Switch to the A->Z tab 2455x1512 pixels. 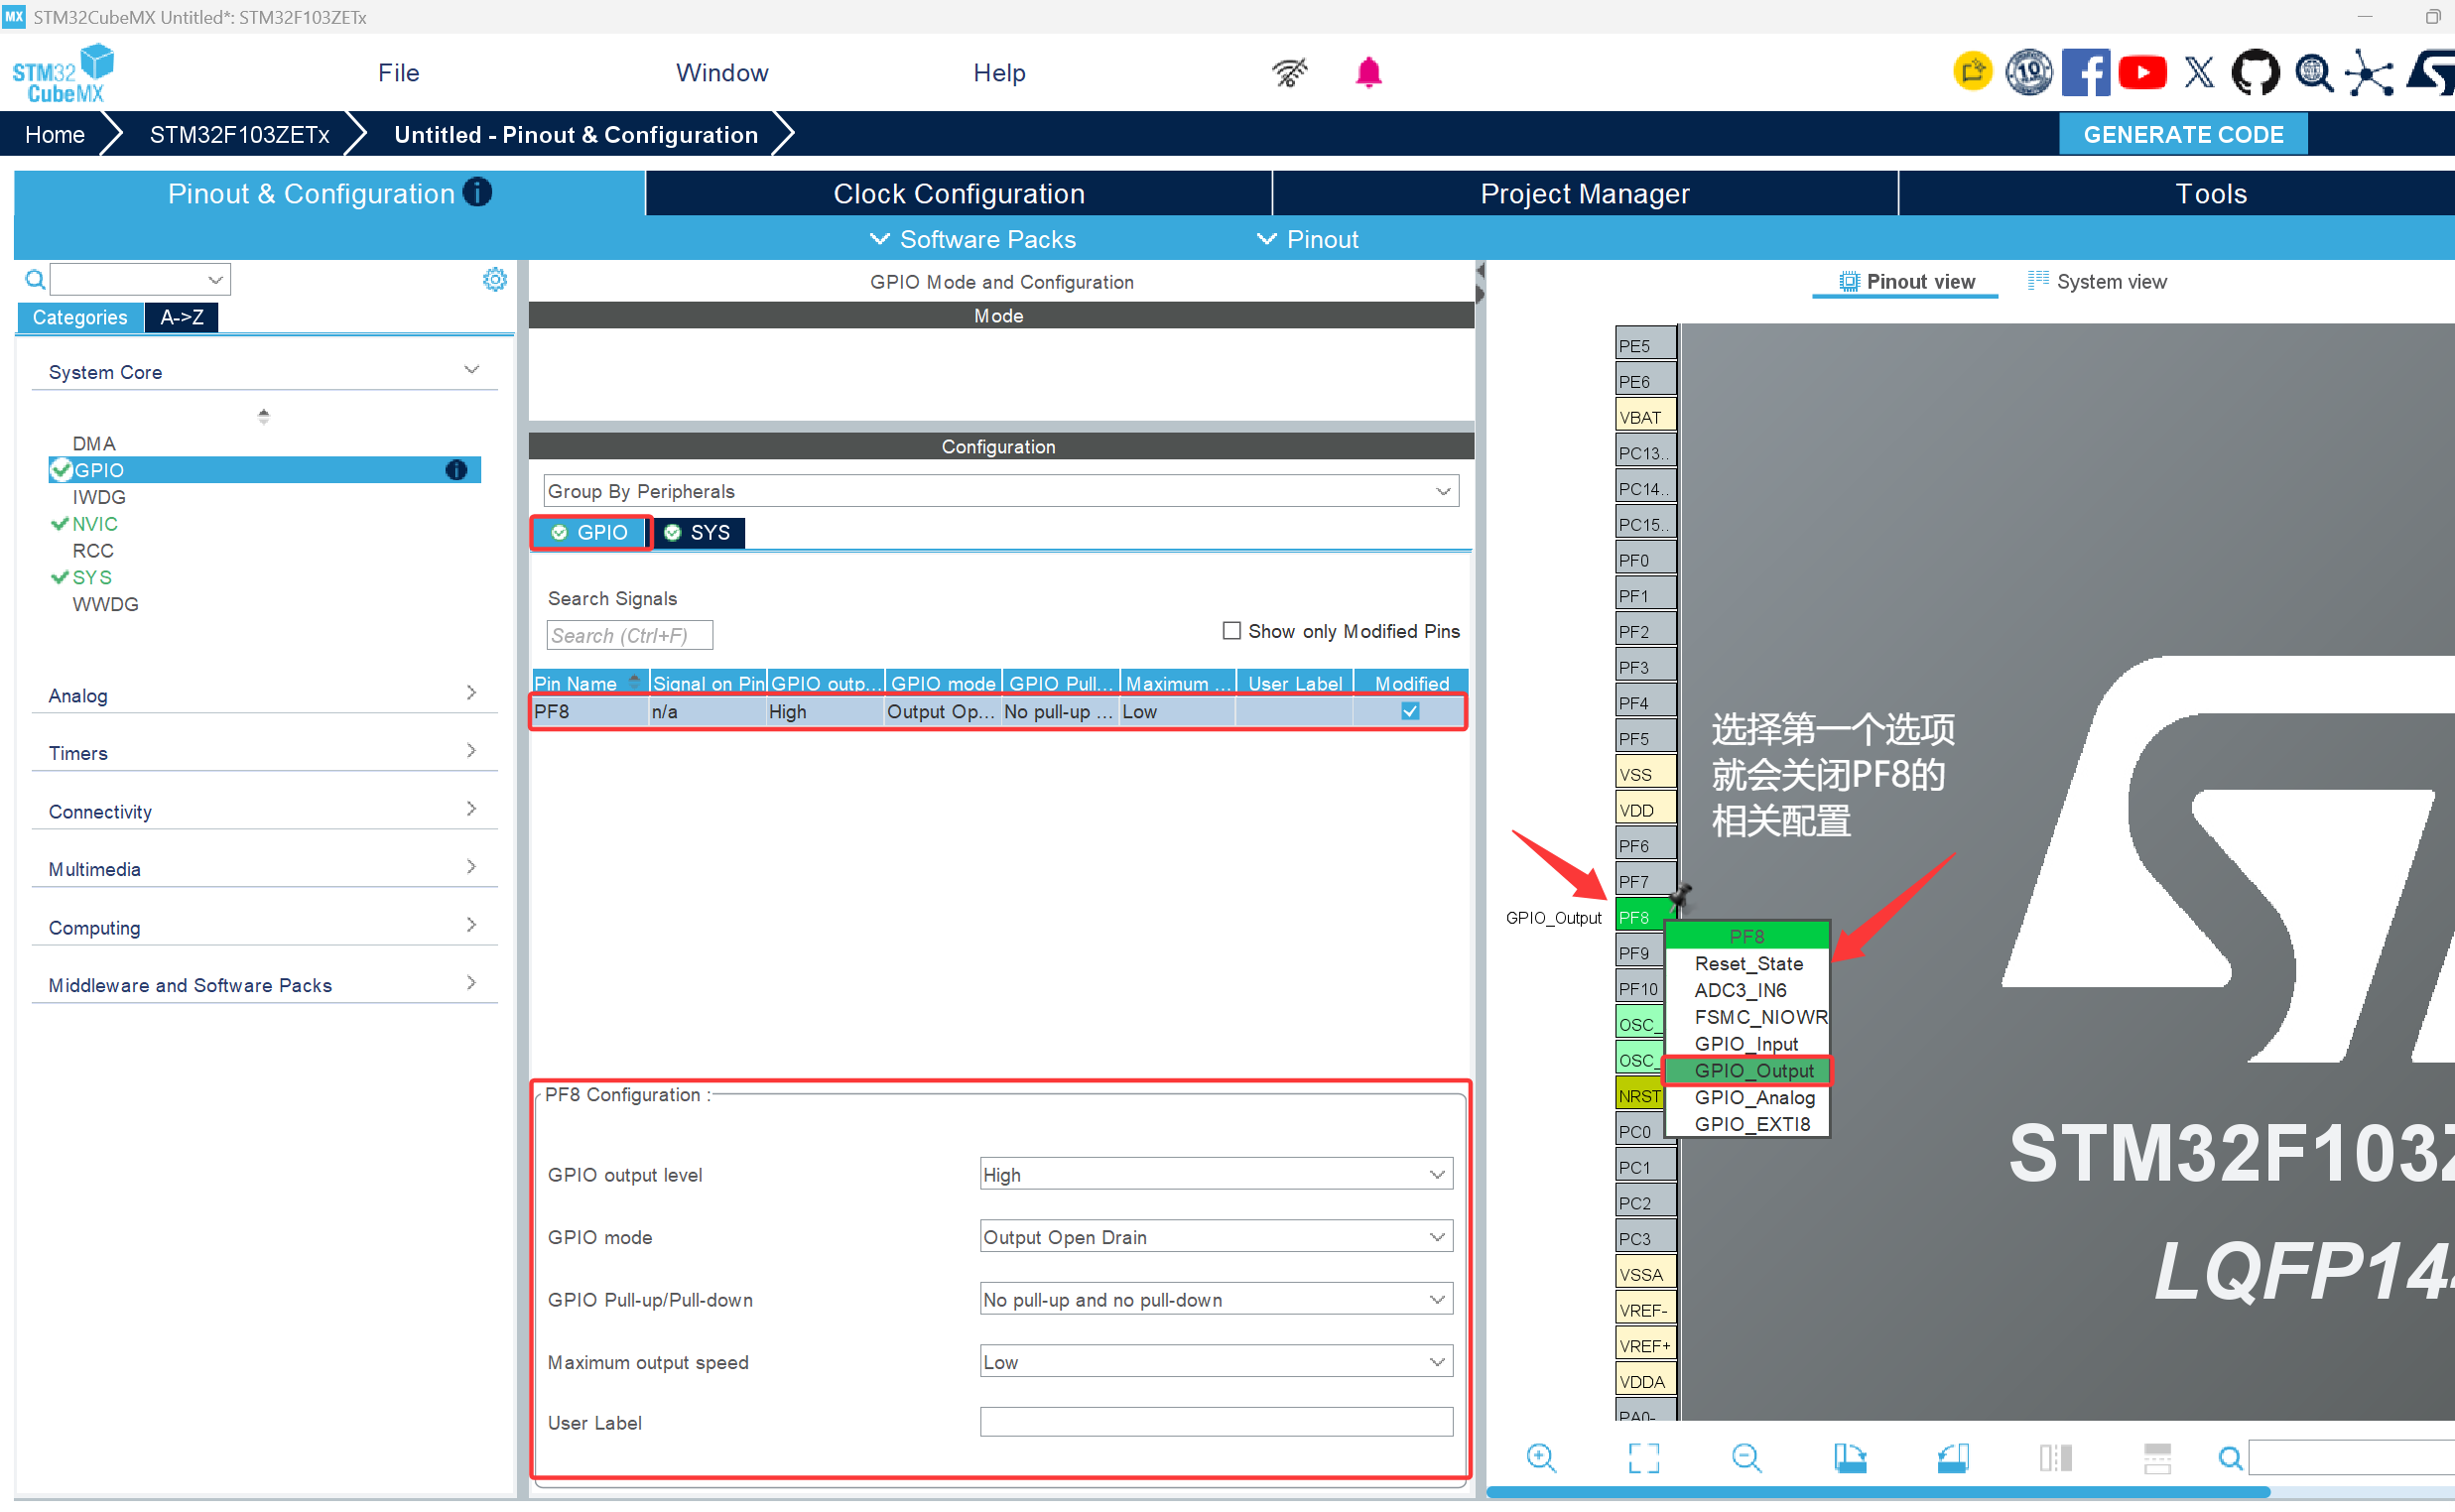point(181,317)
